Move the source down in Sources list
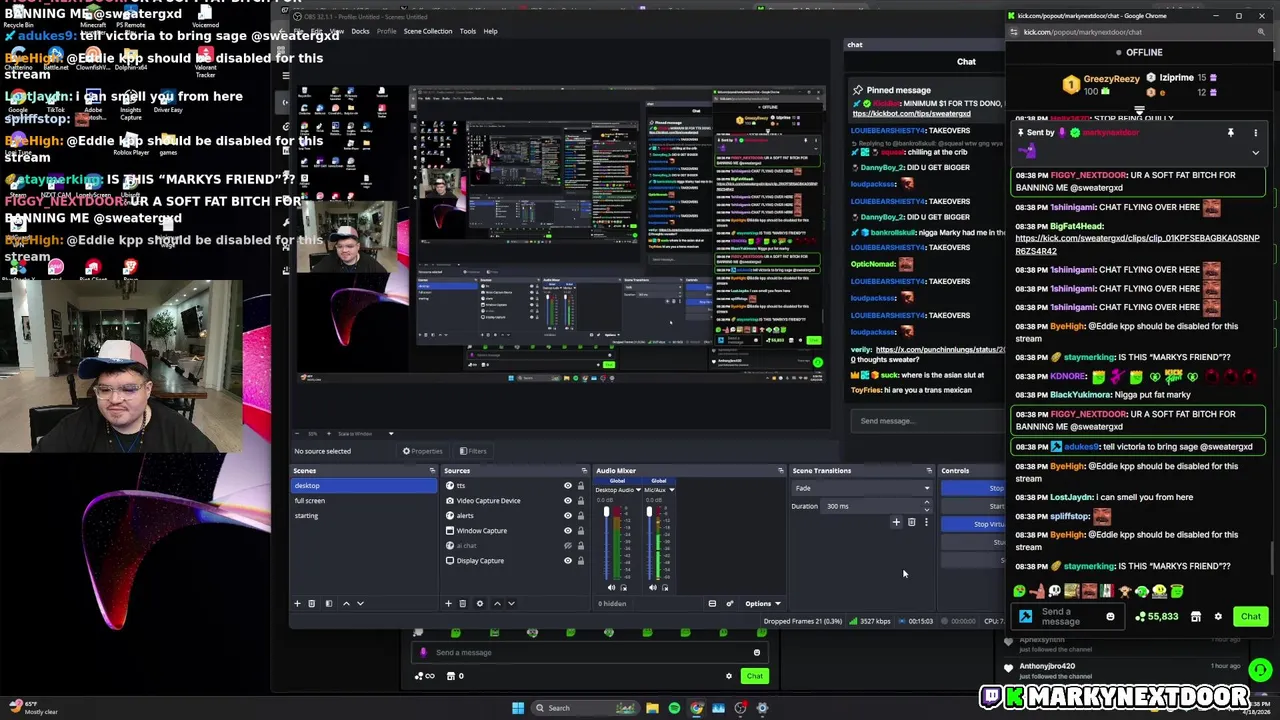The image size is (1280, 720). (511, 603)
